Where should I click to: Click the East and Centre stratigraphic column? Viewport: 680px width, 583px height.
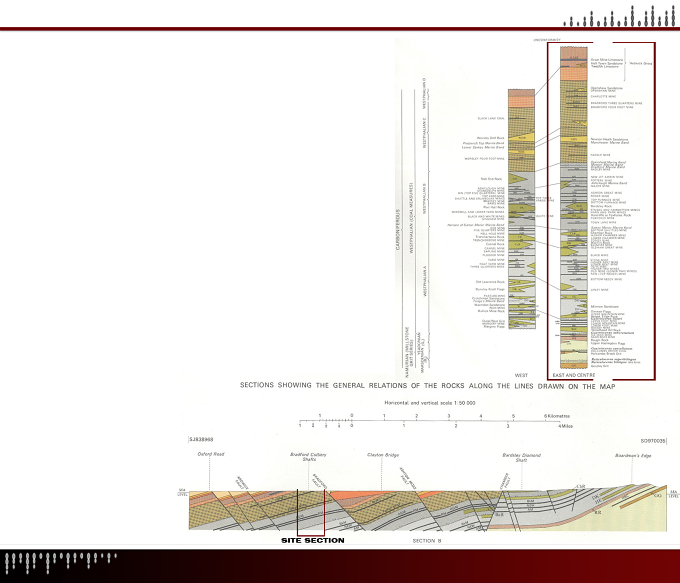pos(574,207)
